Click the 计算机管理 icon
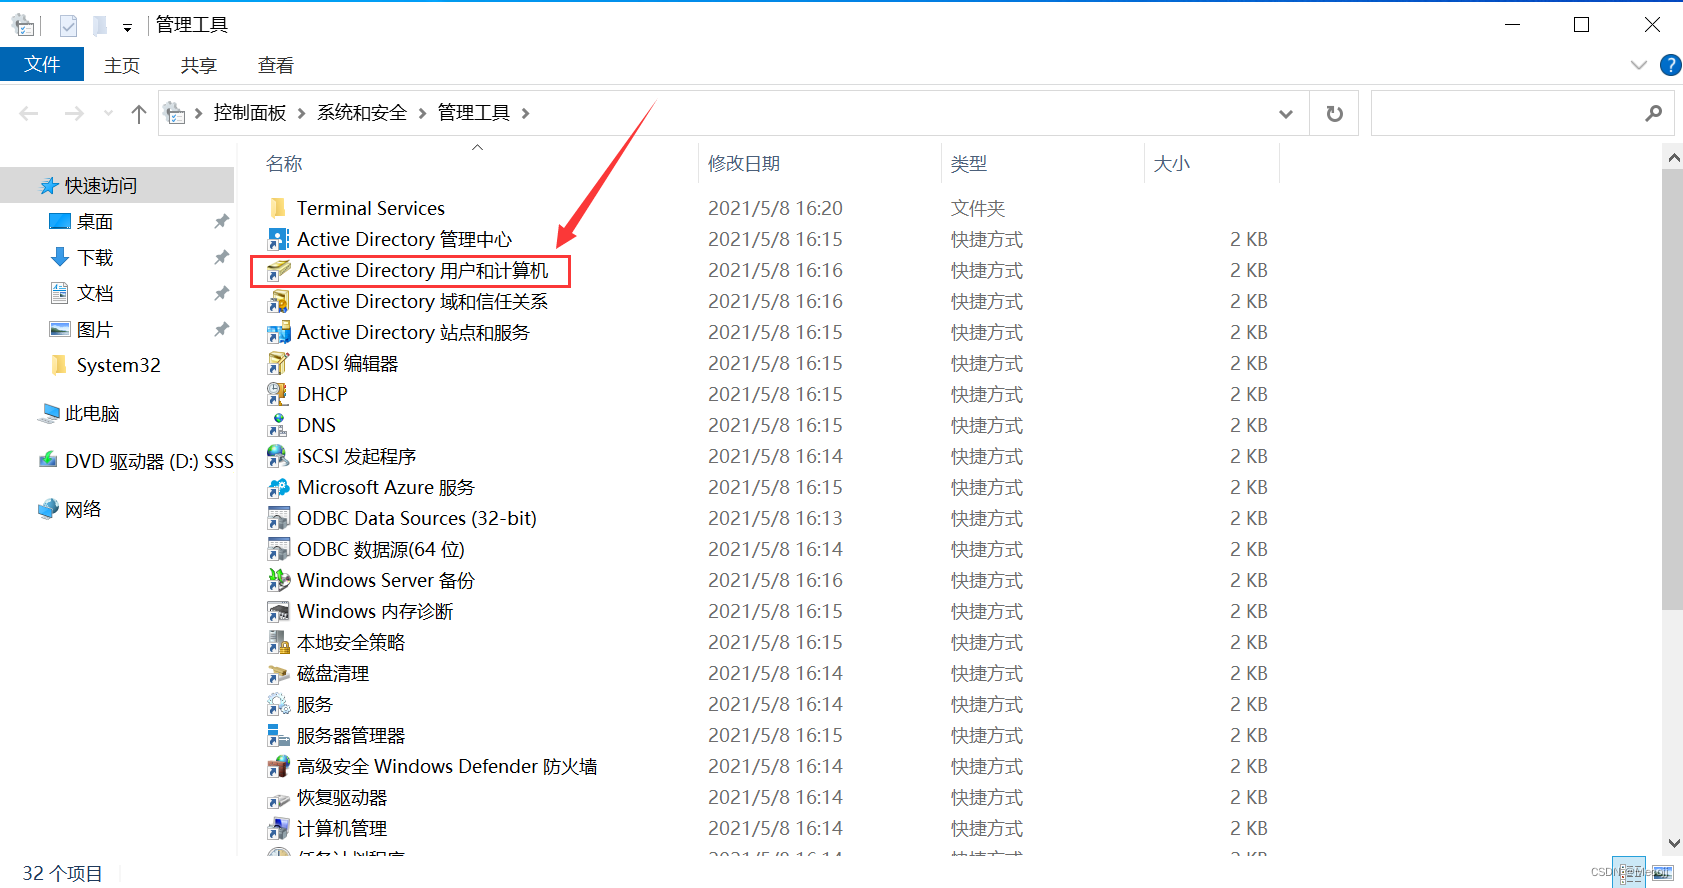 (278, 828)
